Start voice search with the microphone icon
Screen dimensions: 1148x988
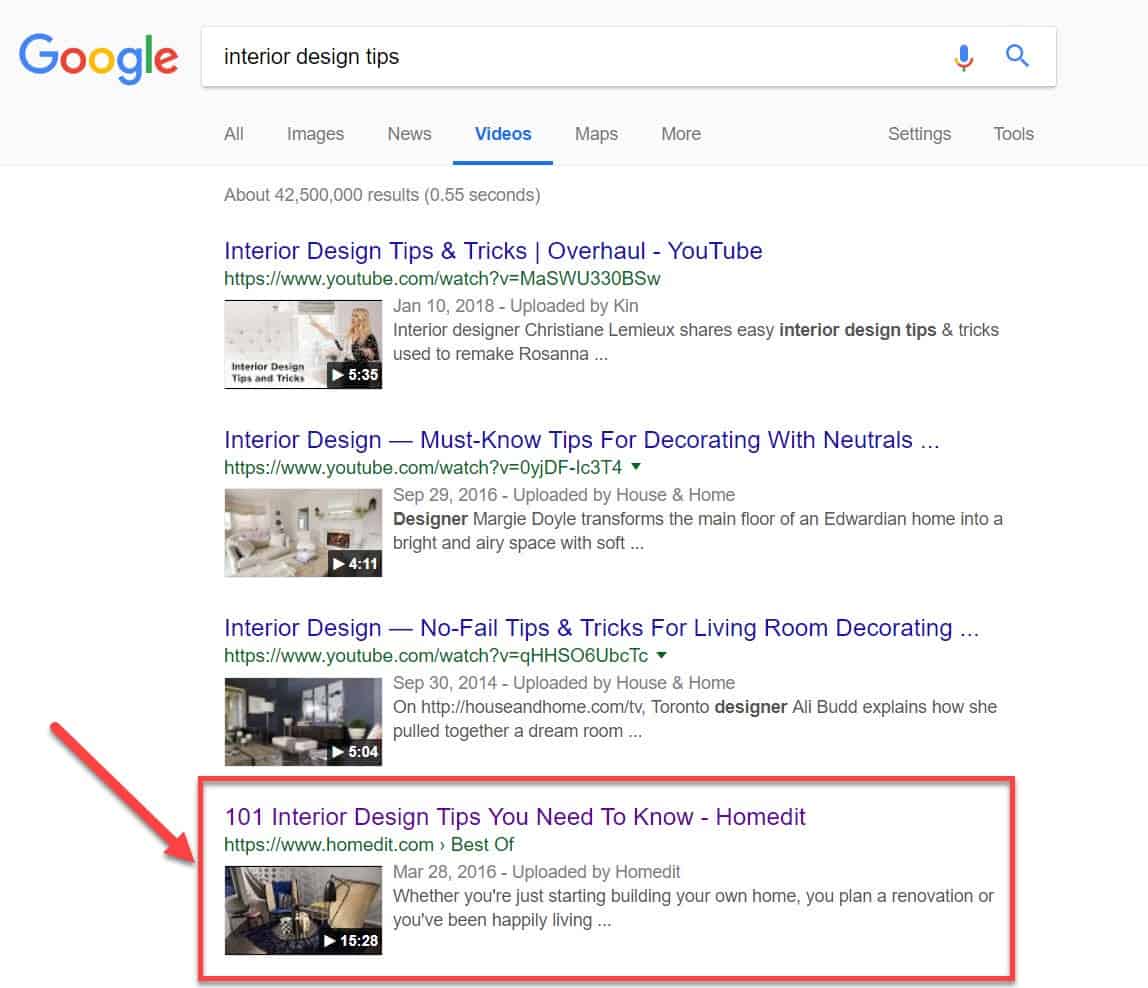click(x=964, y=57)
